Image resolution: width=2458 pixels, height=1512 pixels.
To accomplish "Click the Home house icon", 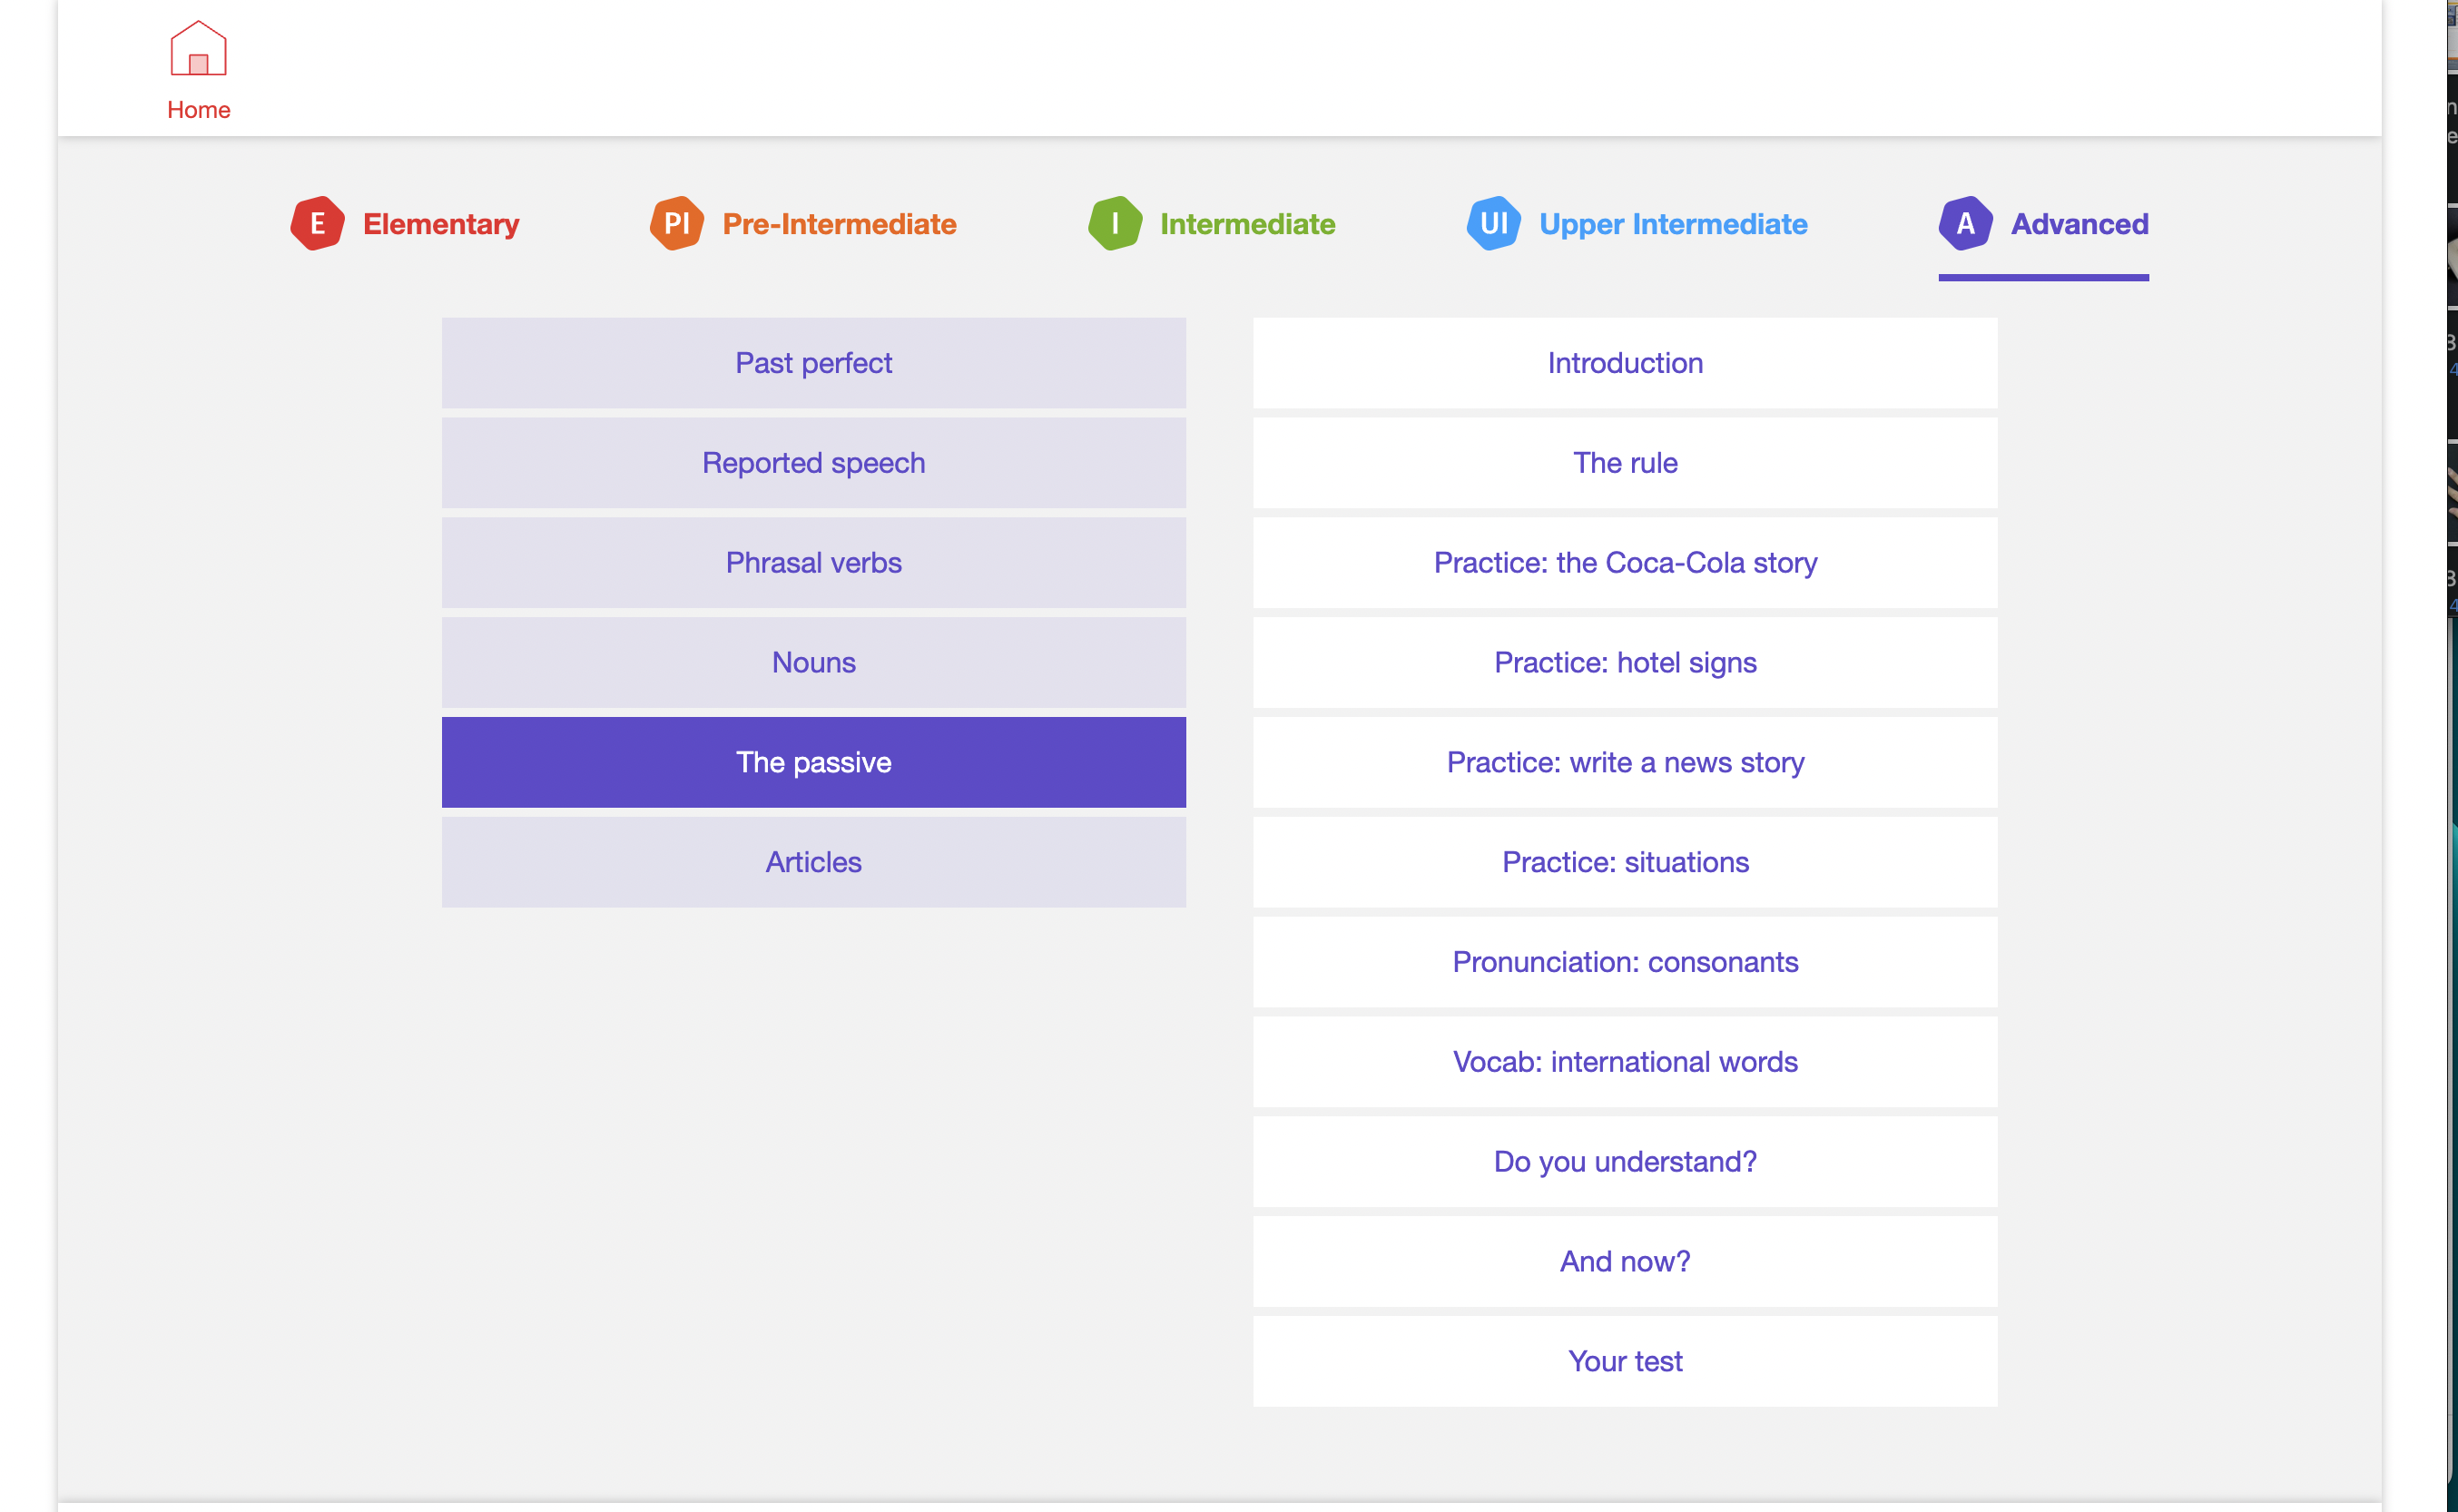I will pos(198,49).
